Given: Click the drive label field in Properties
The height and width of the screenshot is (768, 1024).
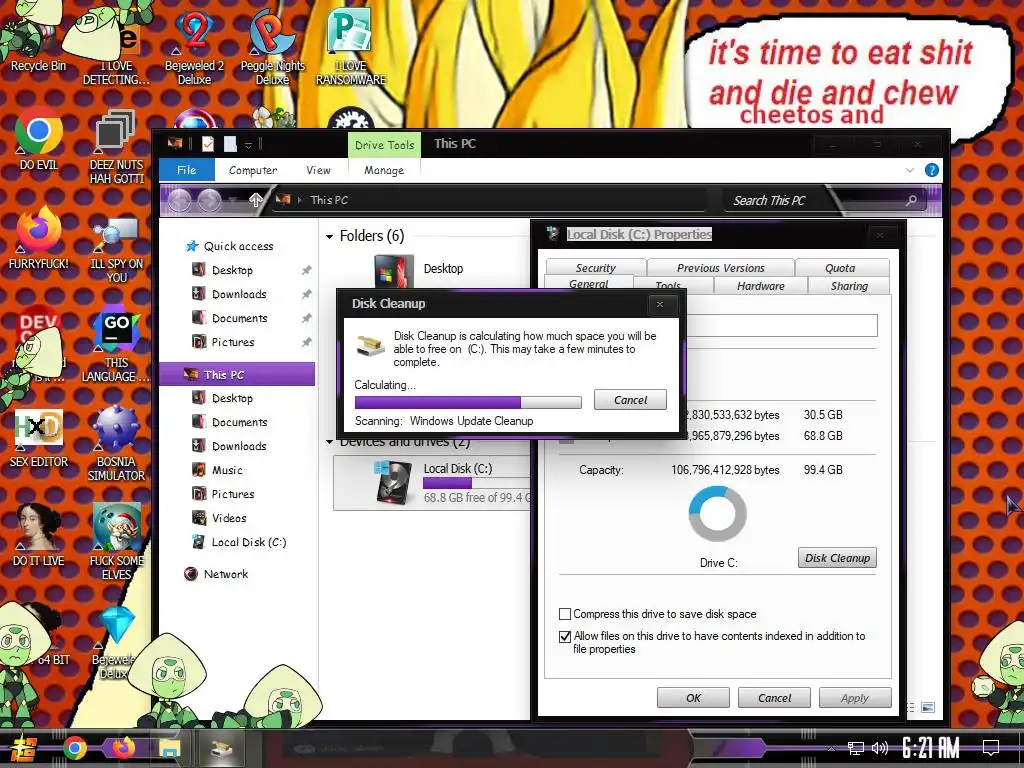Looking at the screenshot, I should click(x=781, y=325).
